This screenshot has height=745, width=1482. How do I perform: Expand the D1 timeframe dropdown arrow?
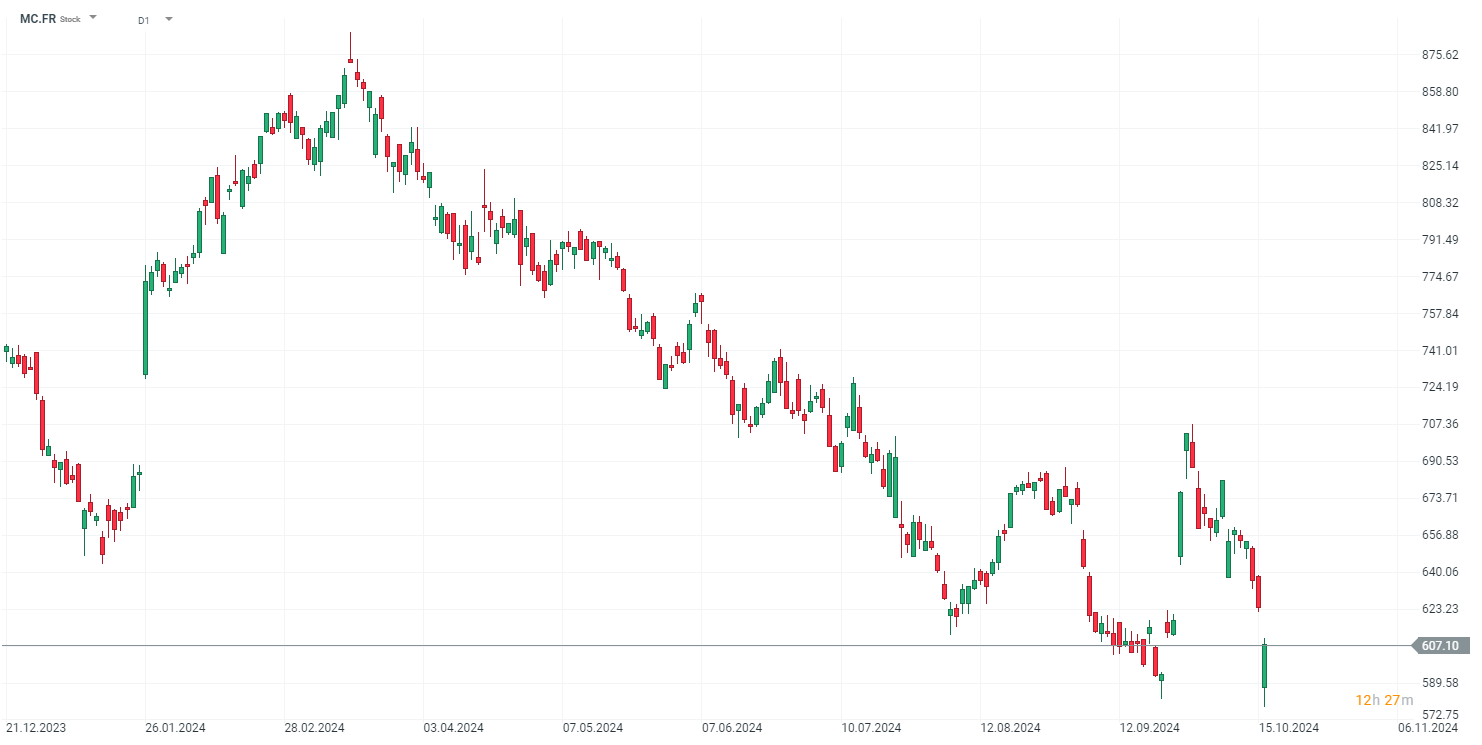tap(168, 19)
